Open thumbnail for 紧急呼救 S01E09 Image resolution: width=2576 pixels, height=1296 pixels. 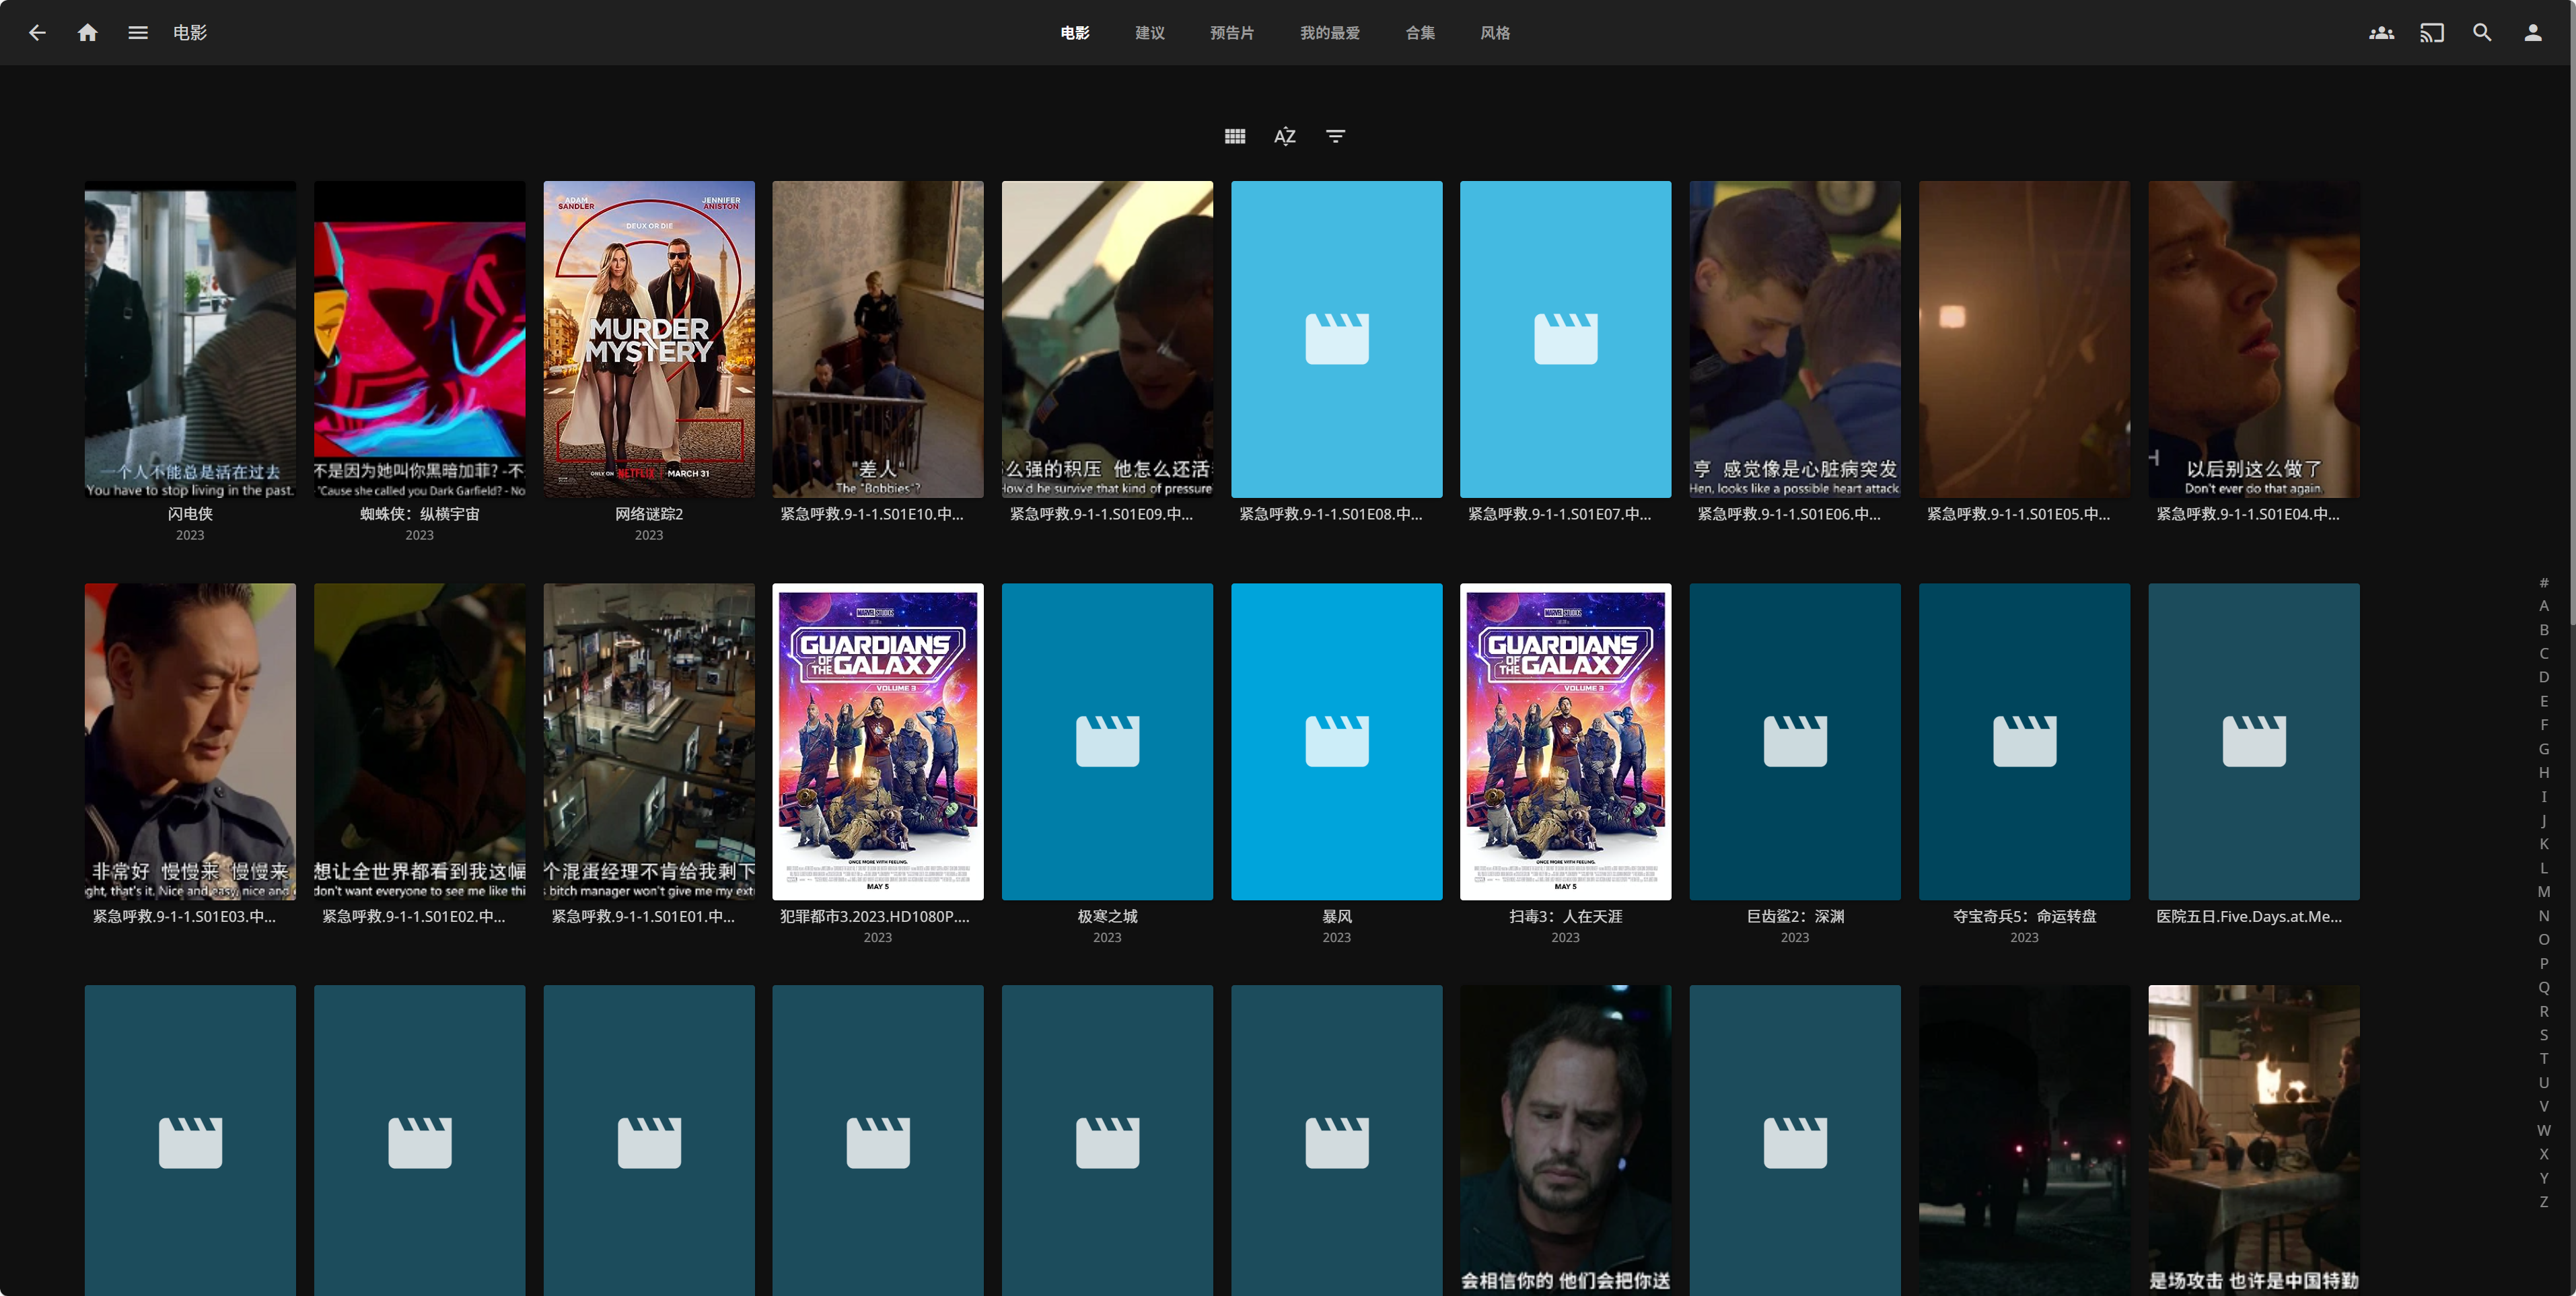pos(1107,339)
